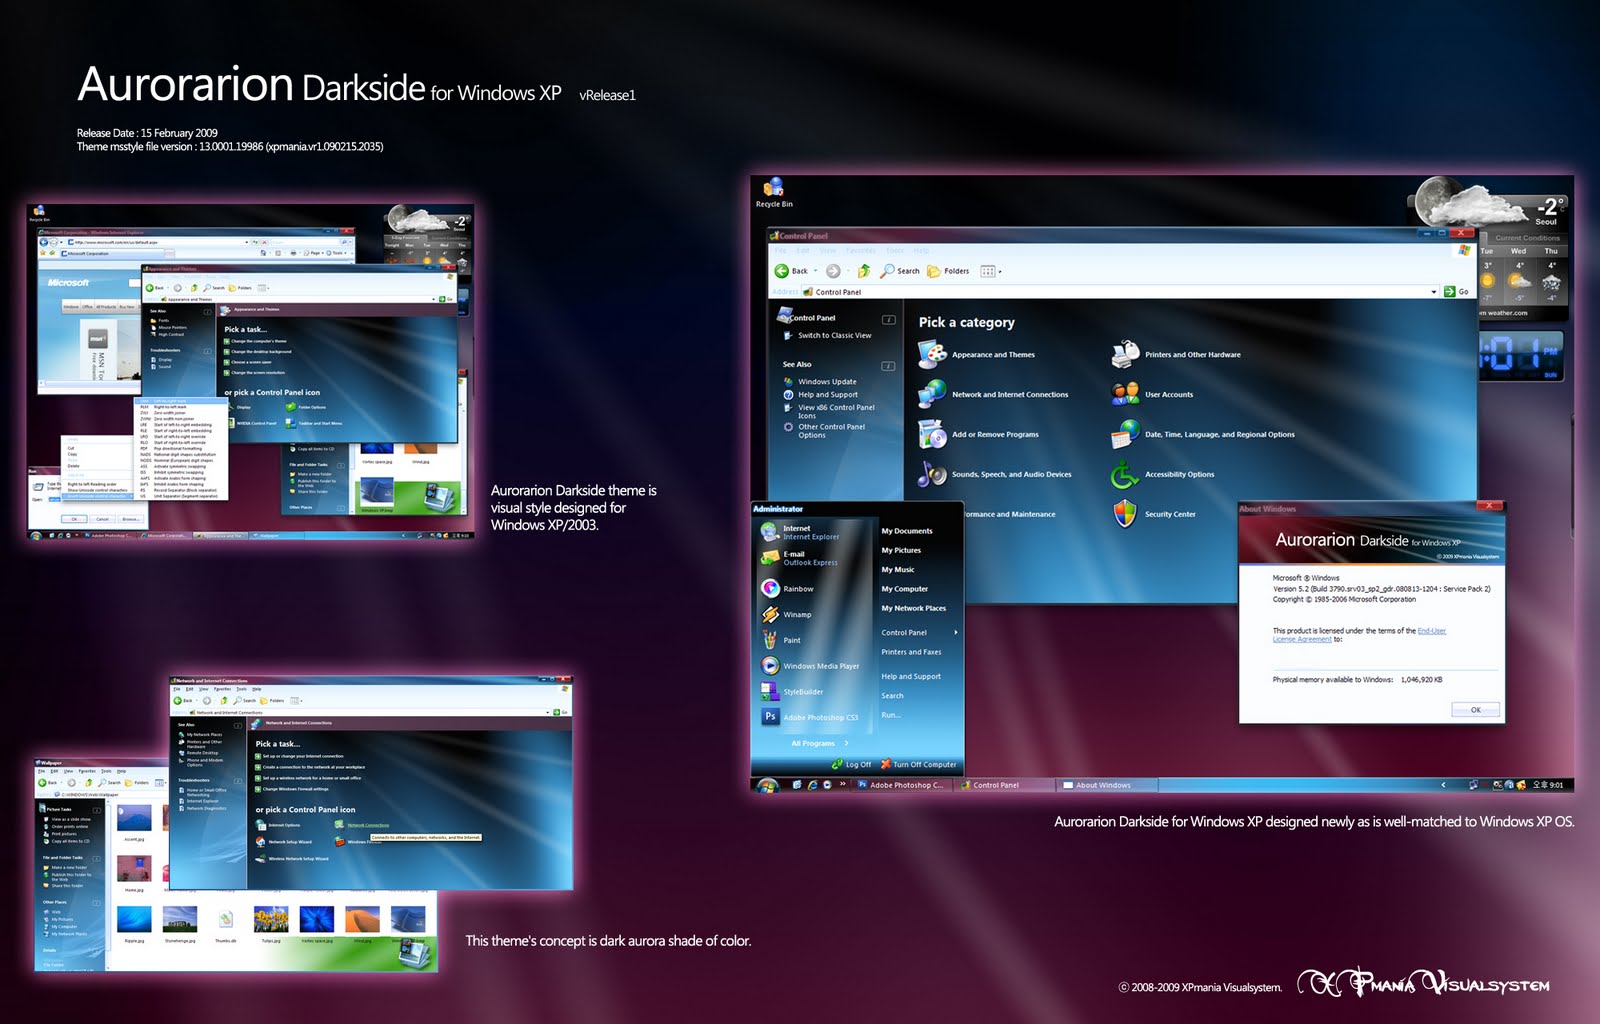This screenshot has height=1024, width=1600.
Task: Click Other Control Panel Options link
Action: tap(831, 431)
